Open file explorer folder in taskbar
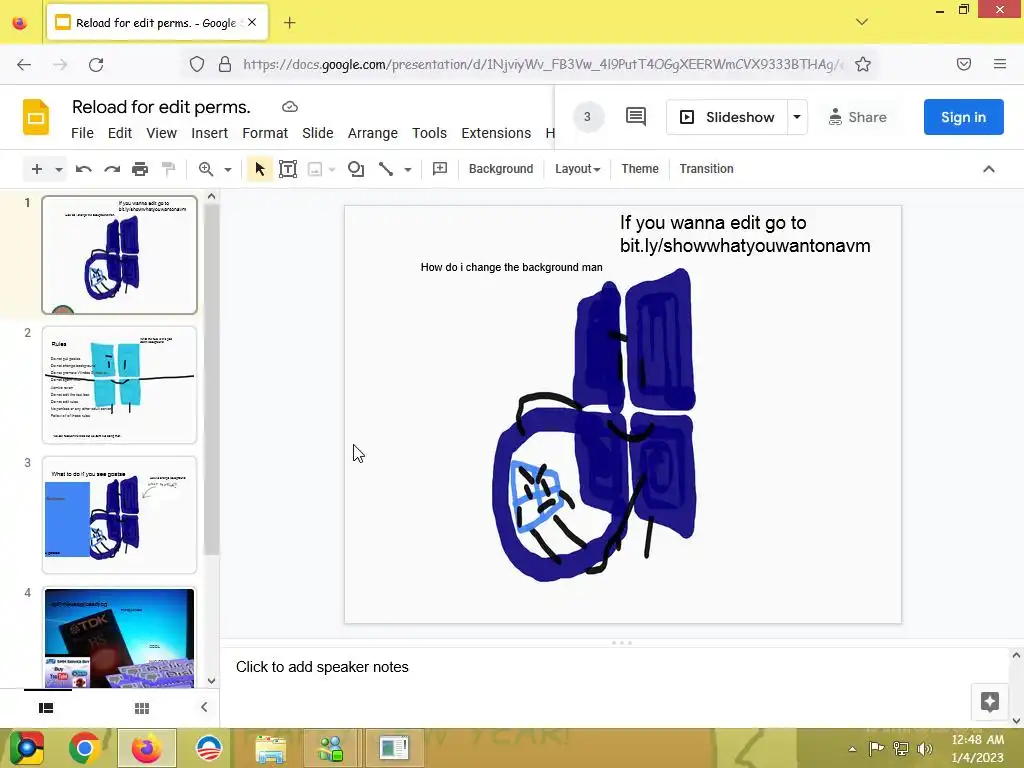 270,748
